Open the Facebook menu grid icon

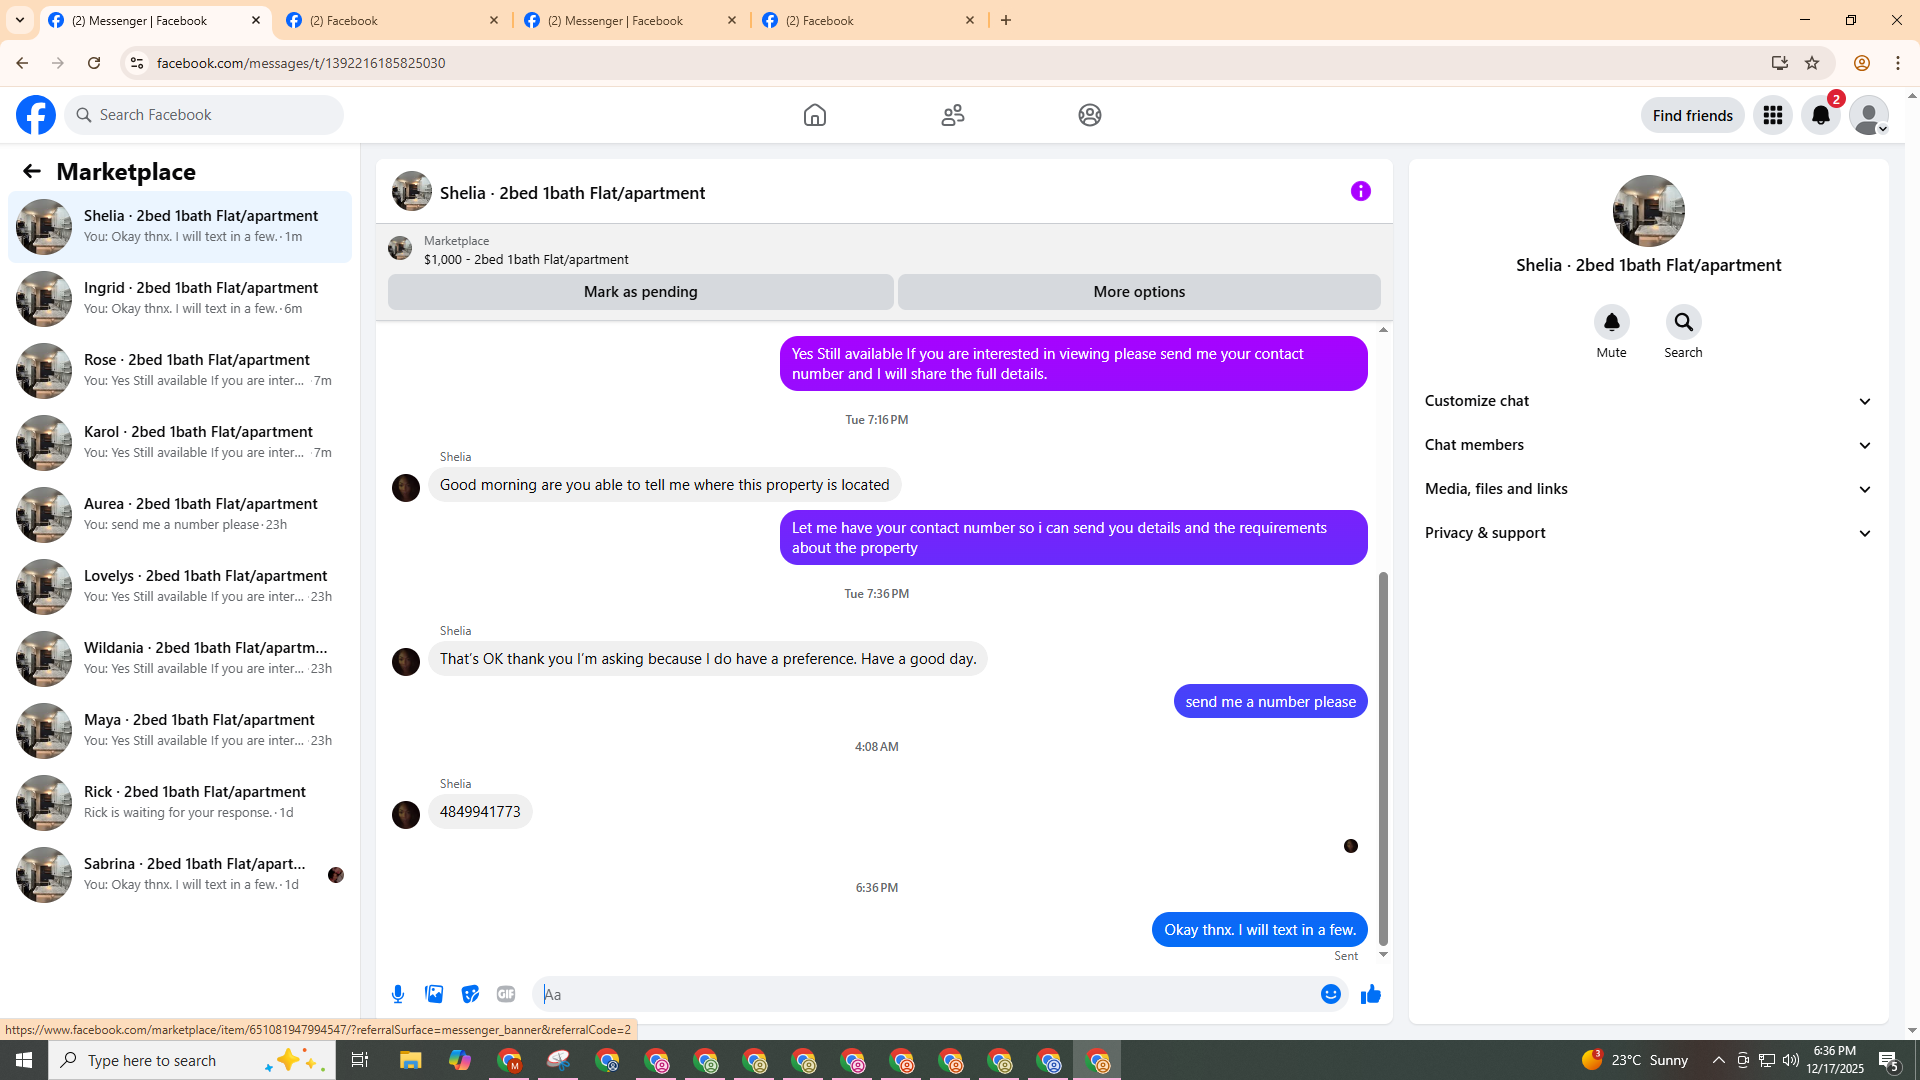1772,115
